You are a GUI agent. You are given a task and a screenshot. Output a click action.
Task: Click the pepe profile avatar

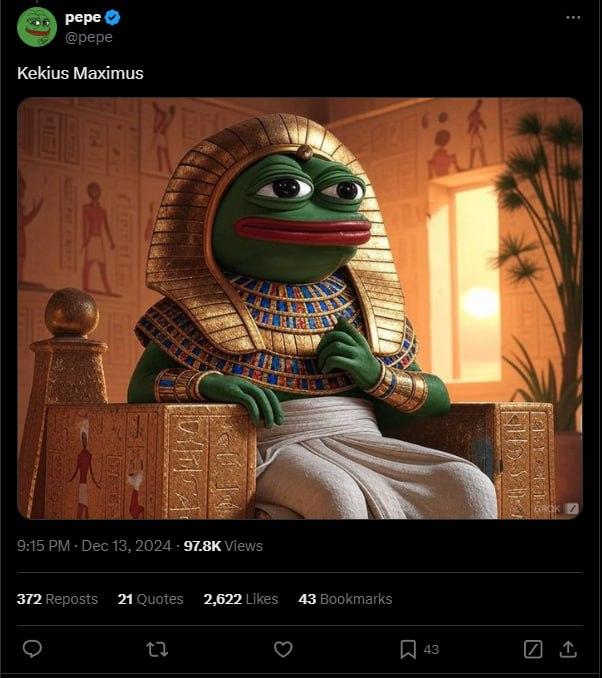tap(37, 27)
